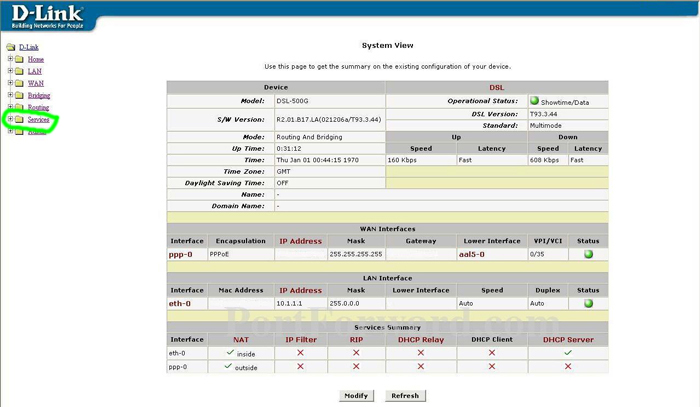The width and height of the screenshot is (700, 407).
Task: Click the folder icon next to Routing
Action: point(19,107)
